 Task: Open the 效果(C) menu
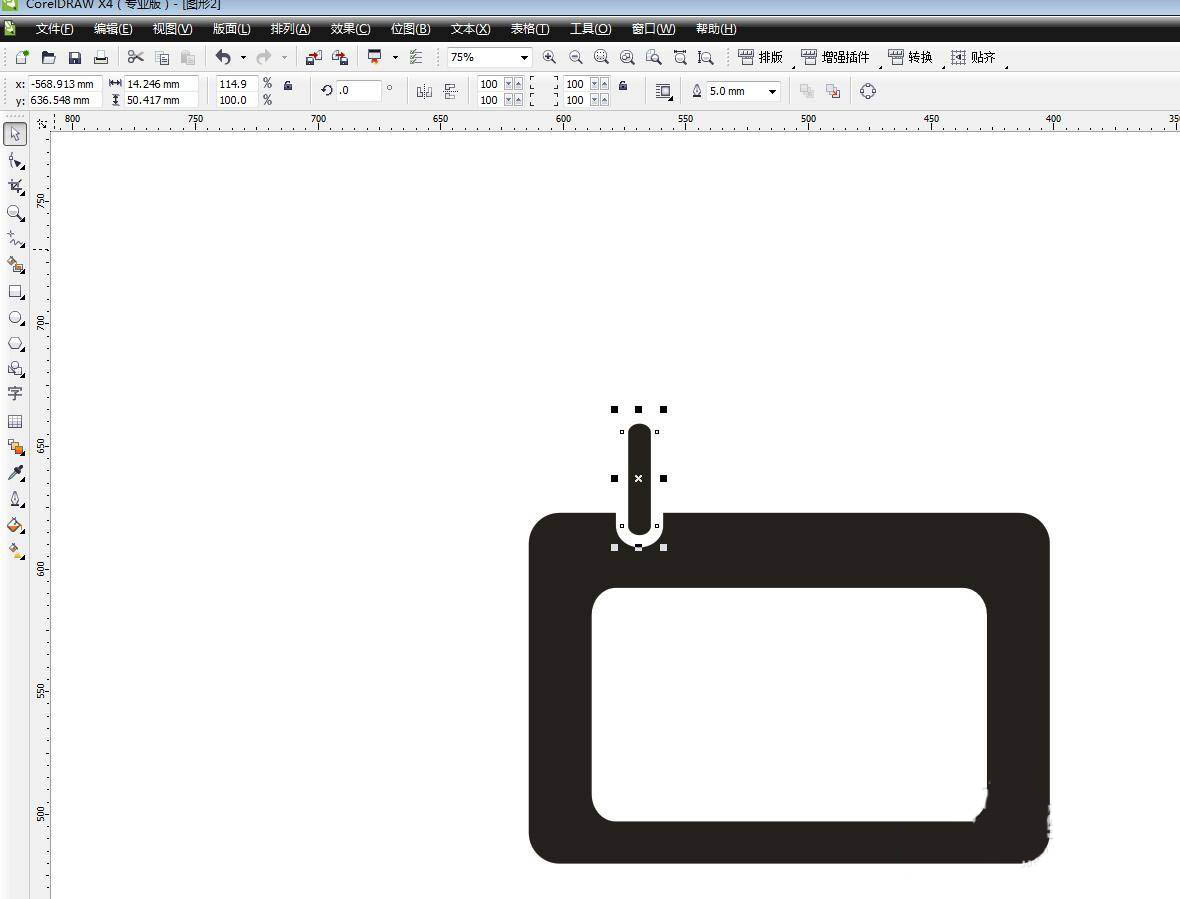[x=350, y=29]
